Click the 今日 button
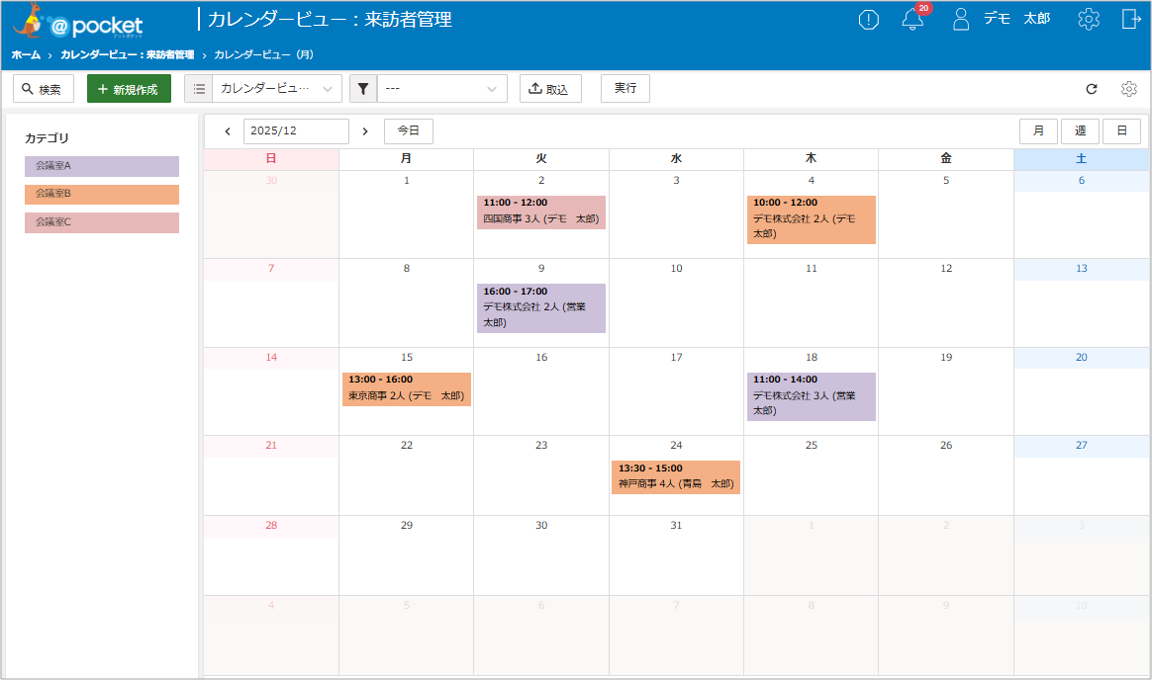1152x680 pixels. [x=408, y=131]
